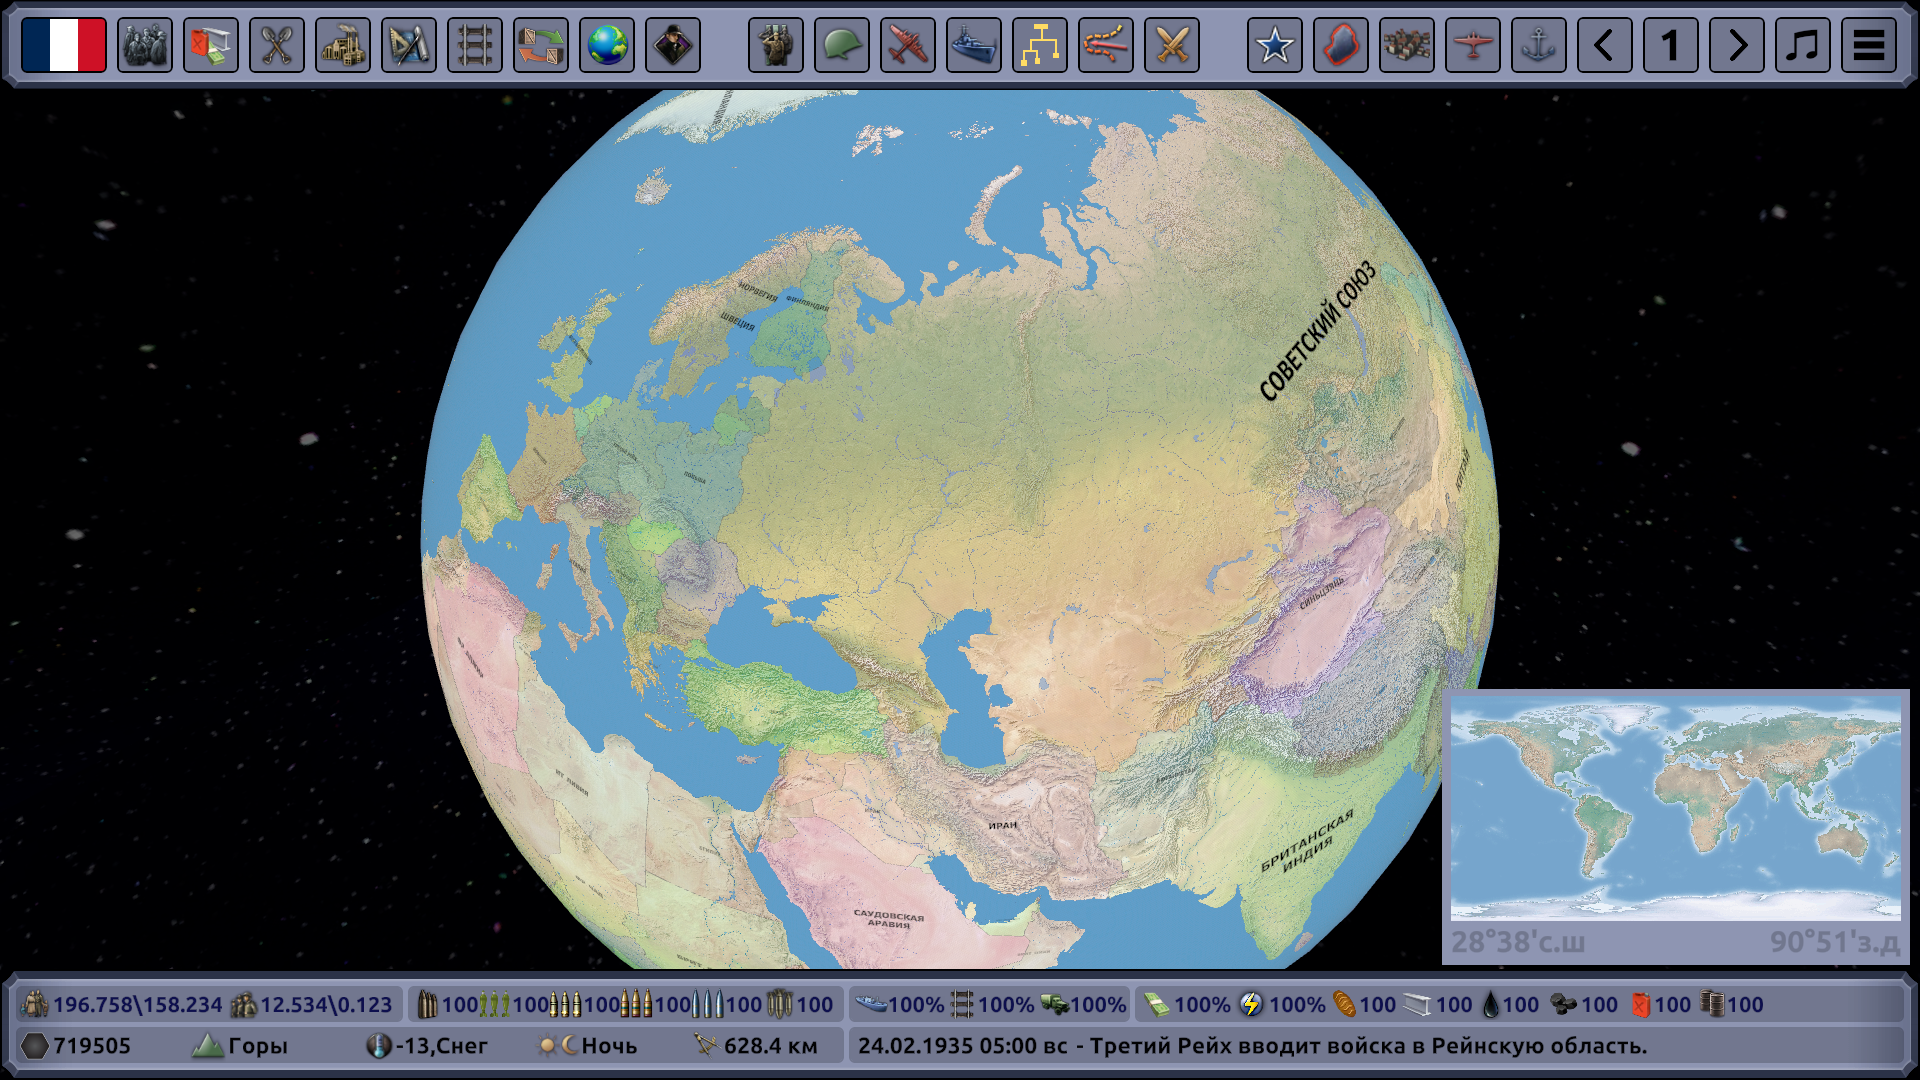Click the Rhineland news message text
This screenshot has width=1920, height=1080.
pyautogui.click(x=1252, y=1046)
